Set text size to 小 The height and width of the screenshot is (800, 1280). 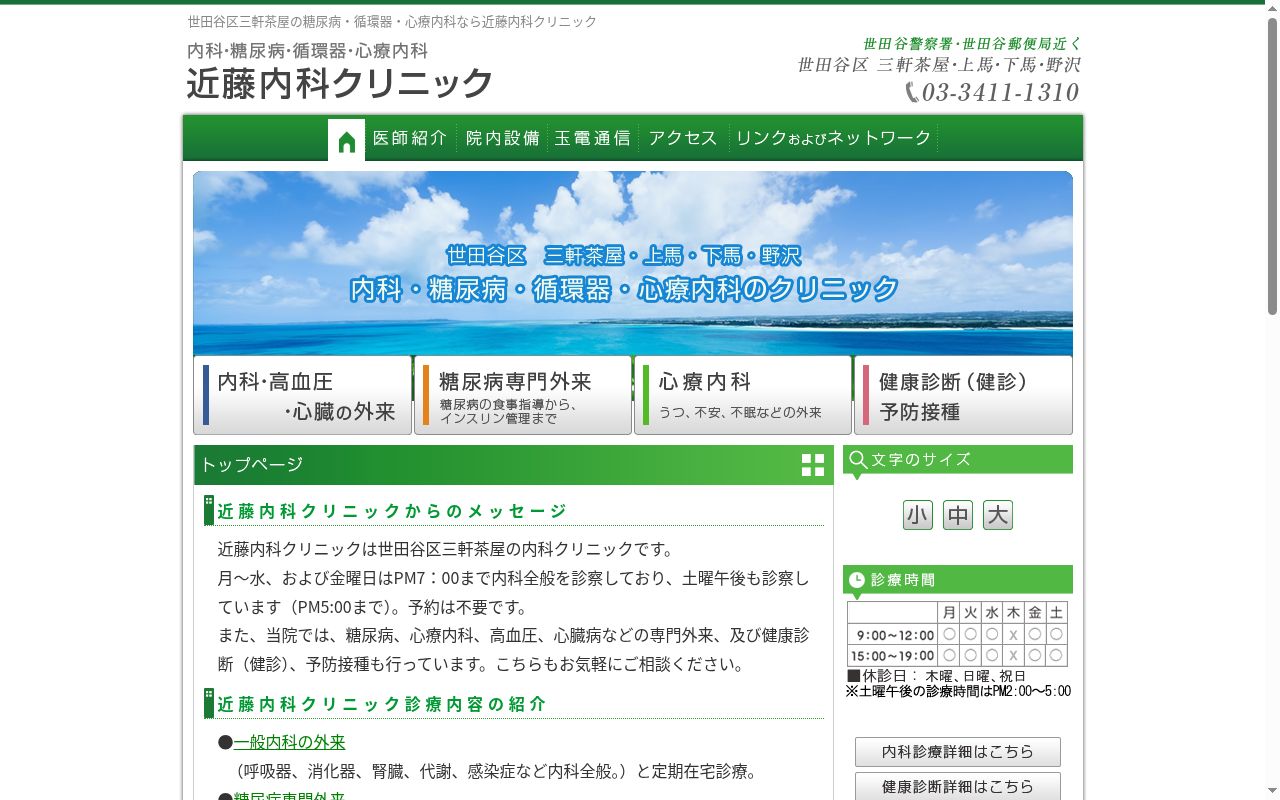click(918, 515)
